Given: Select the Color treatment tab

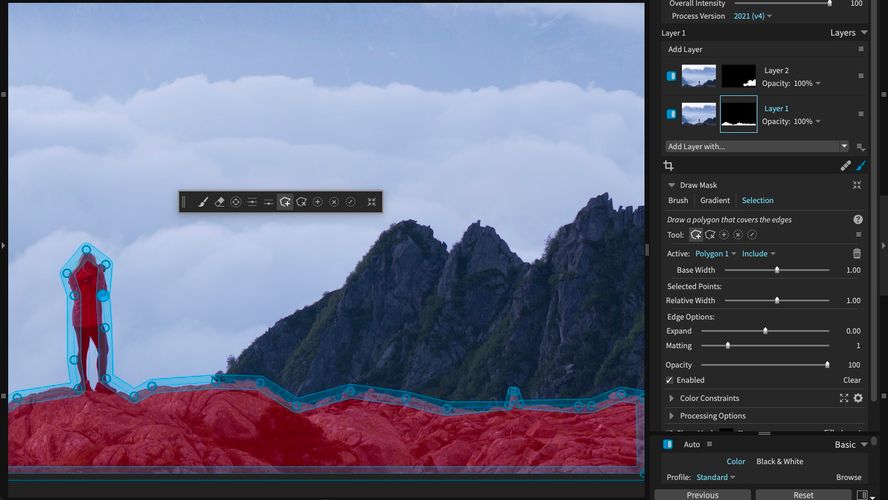Looking at the screenshot, I should pyautogui.click(x=736, y=461).
